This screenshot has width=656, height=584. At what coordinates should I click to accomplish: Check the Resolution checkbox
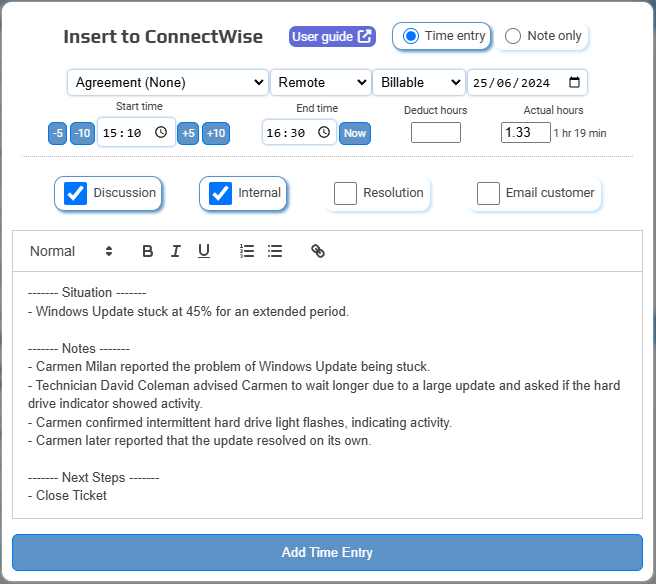(345, 193)
